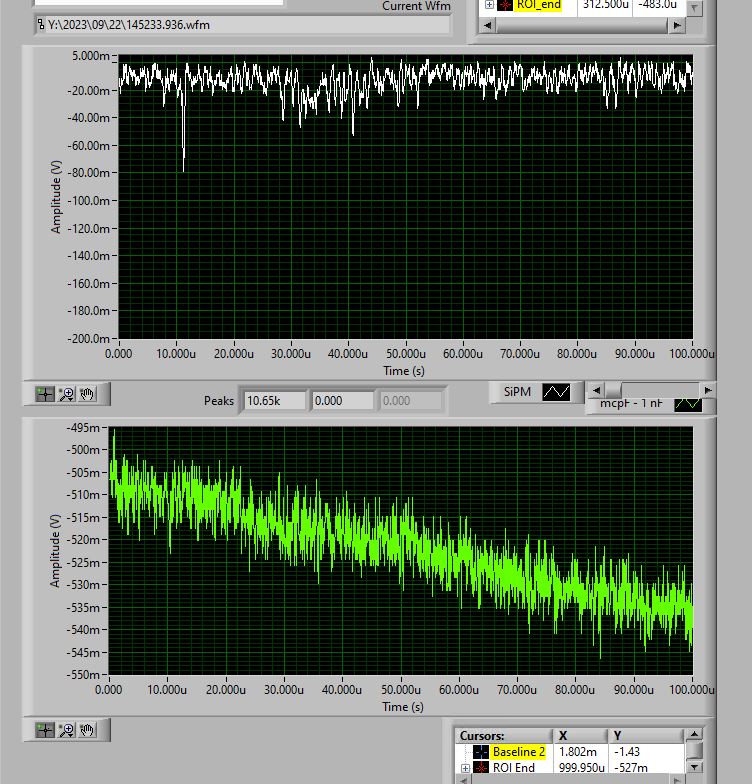
Task: Choose pan hand tool below lower graph
Action: point(87,731)
